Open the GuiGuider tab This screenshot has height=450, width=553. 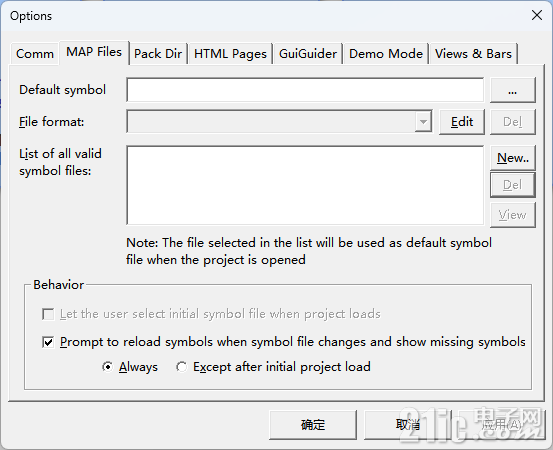(308, 54)
